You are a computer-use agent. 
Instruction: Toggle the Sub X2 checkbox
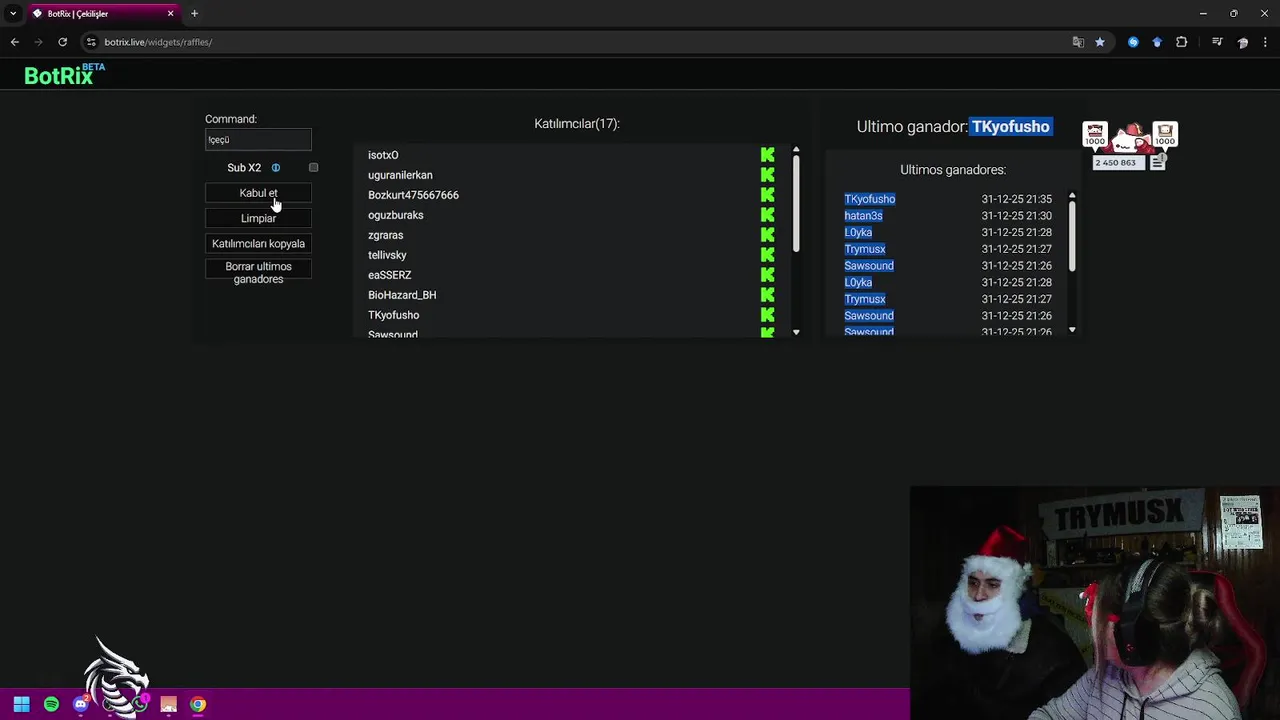[313, 168]
